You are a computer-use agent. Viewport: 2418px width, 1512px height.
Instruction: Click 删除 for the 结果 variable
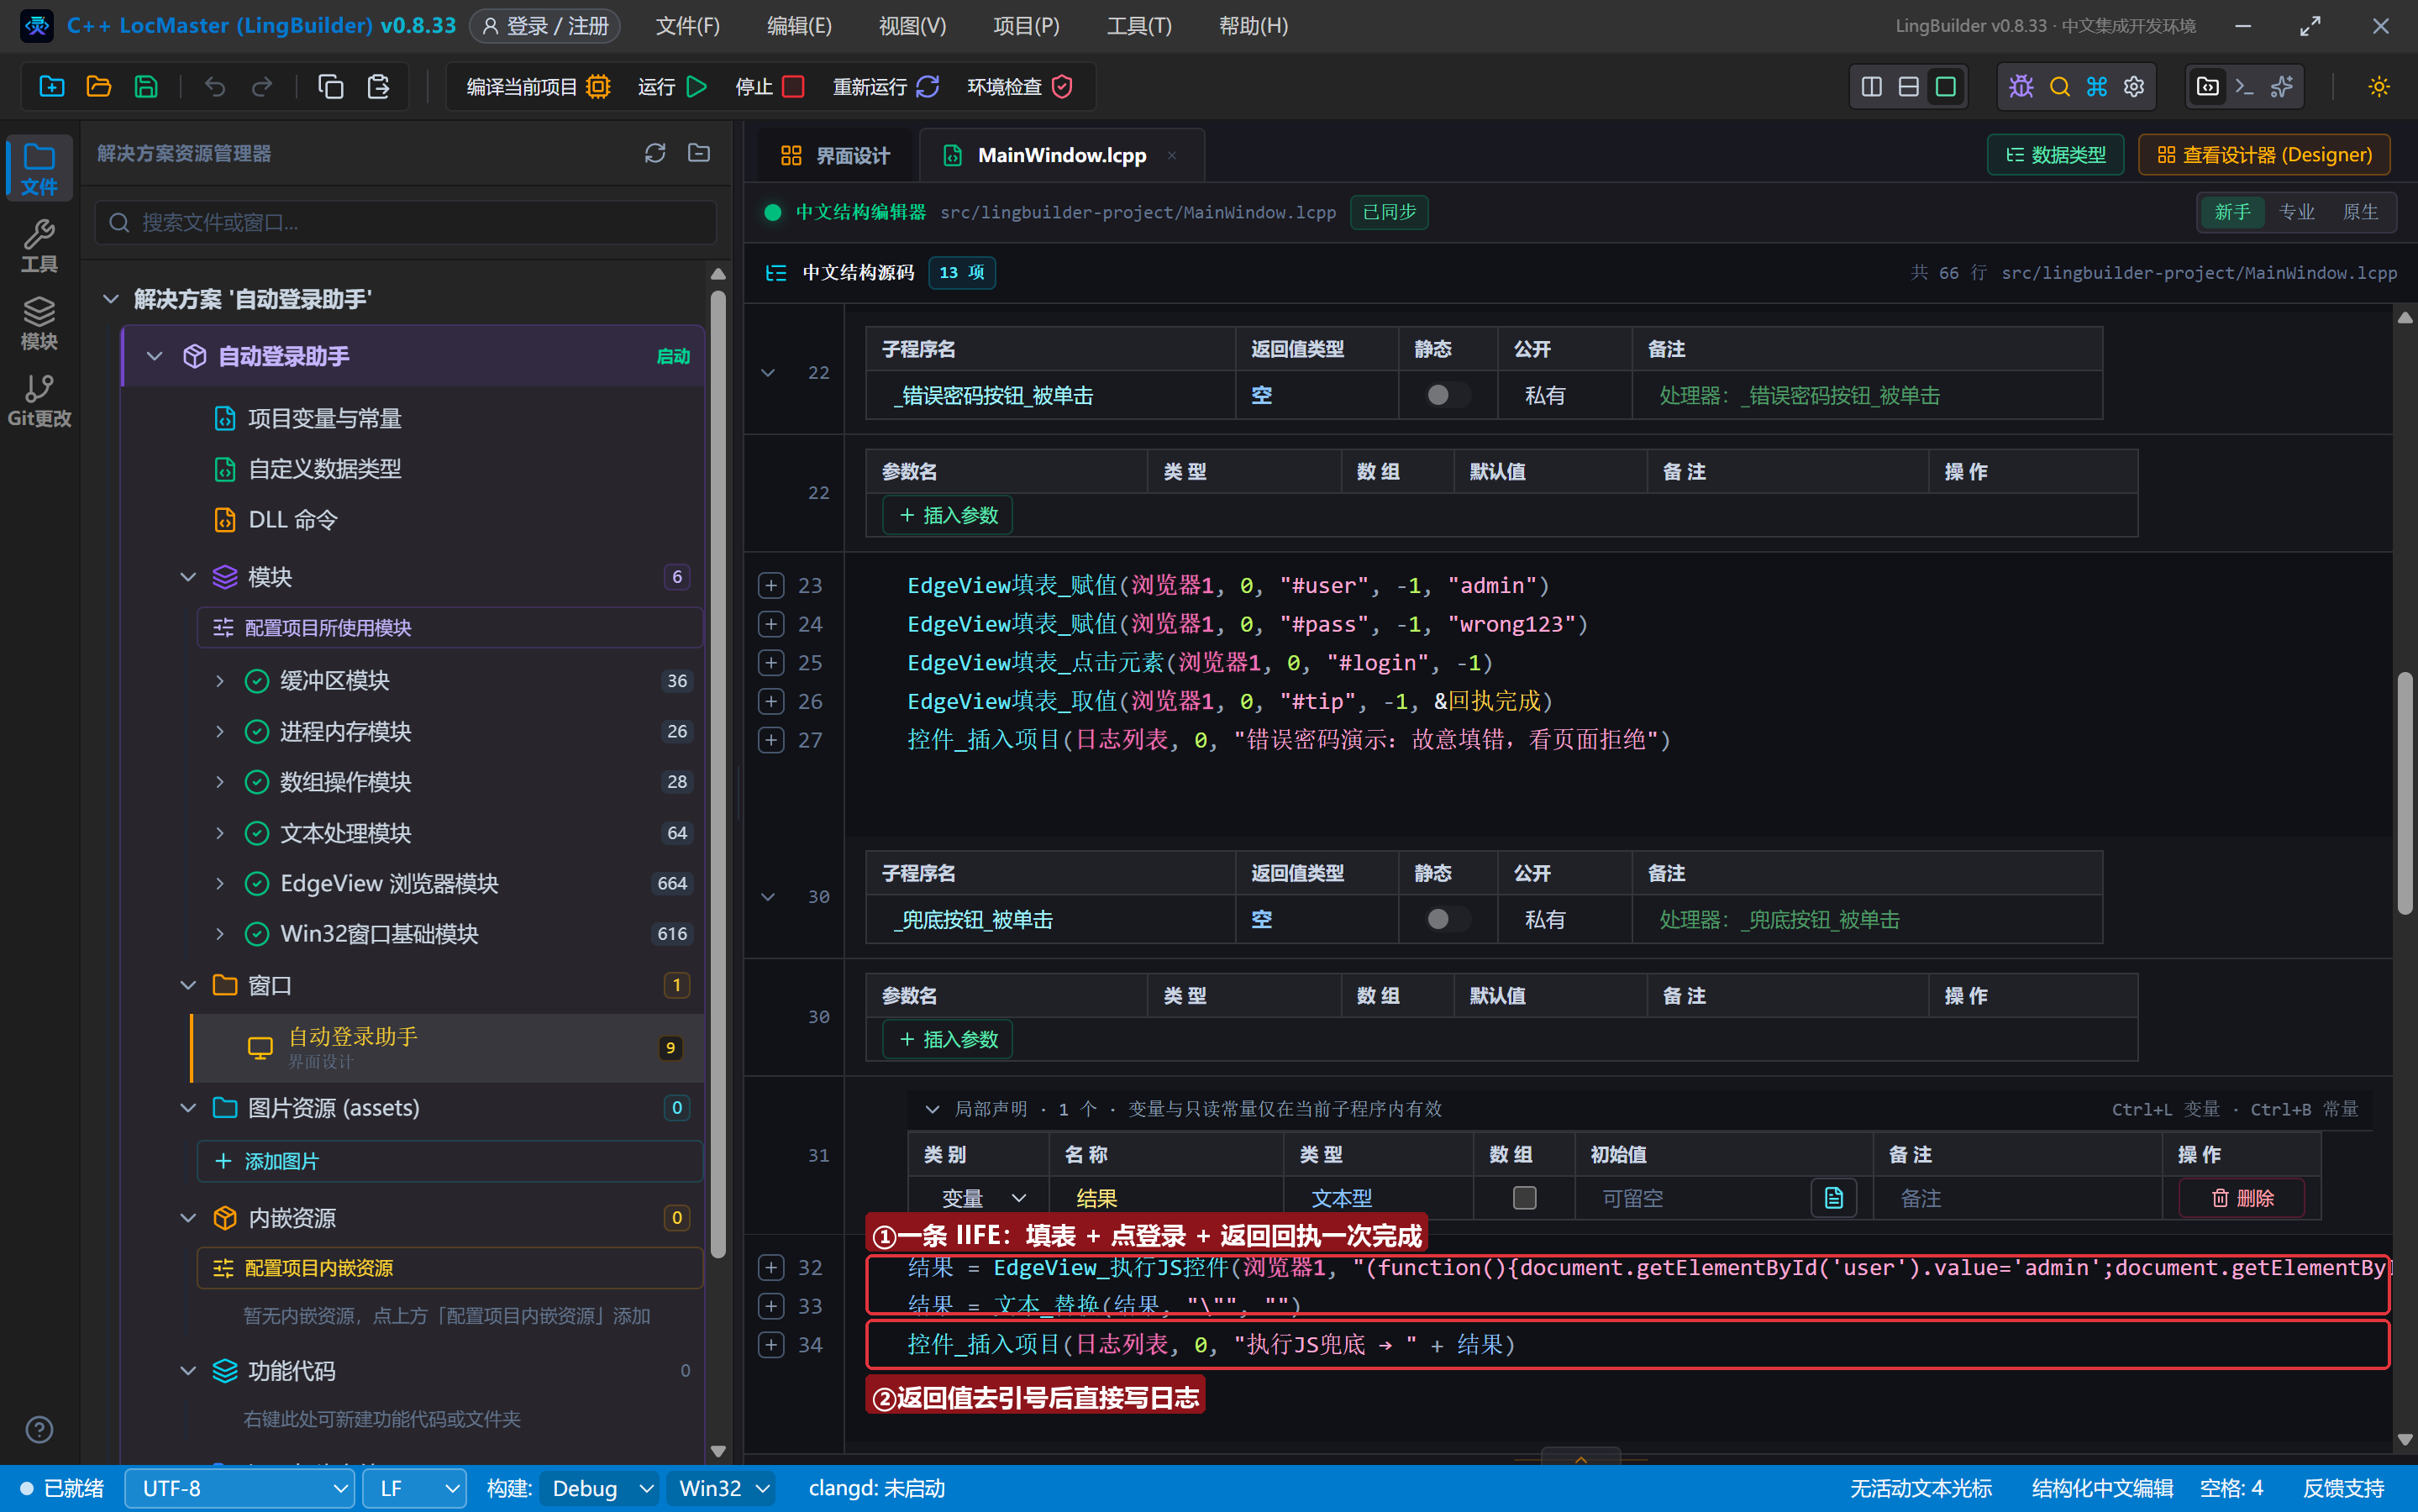point(2241,1198)
